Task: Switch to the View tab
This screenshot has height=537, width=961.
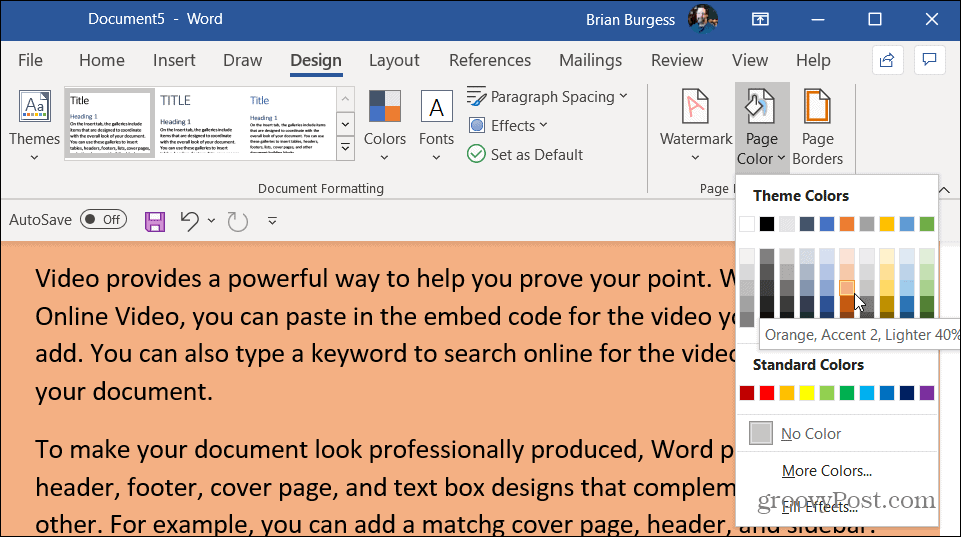Action: click(x=750, y=60)
